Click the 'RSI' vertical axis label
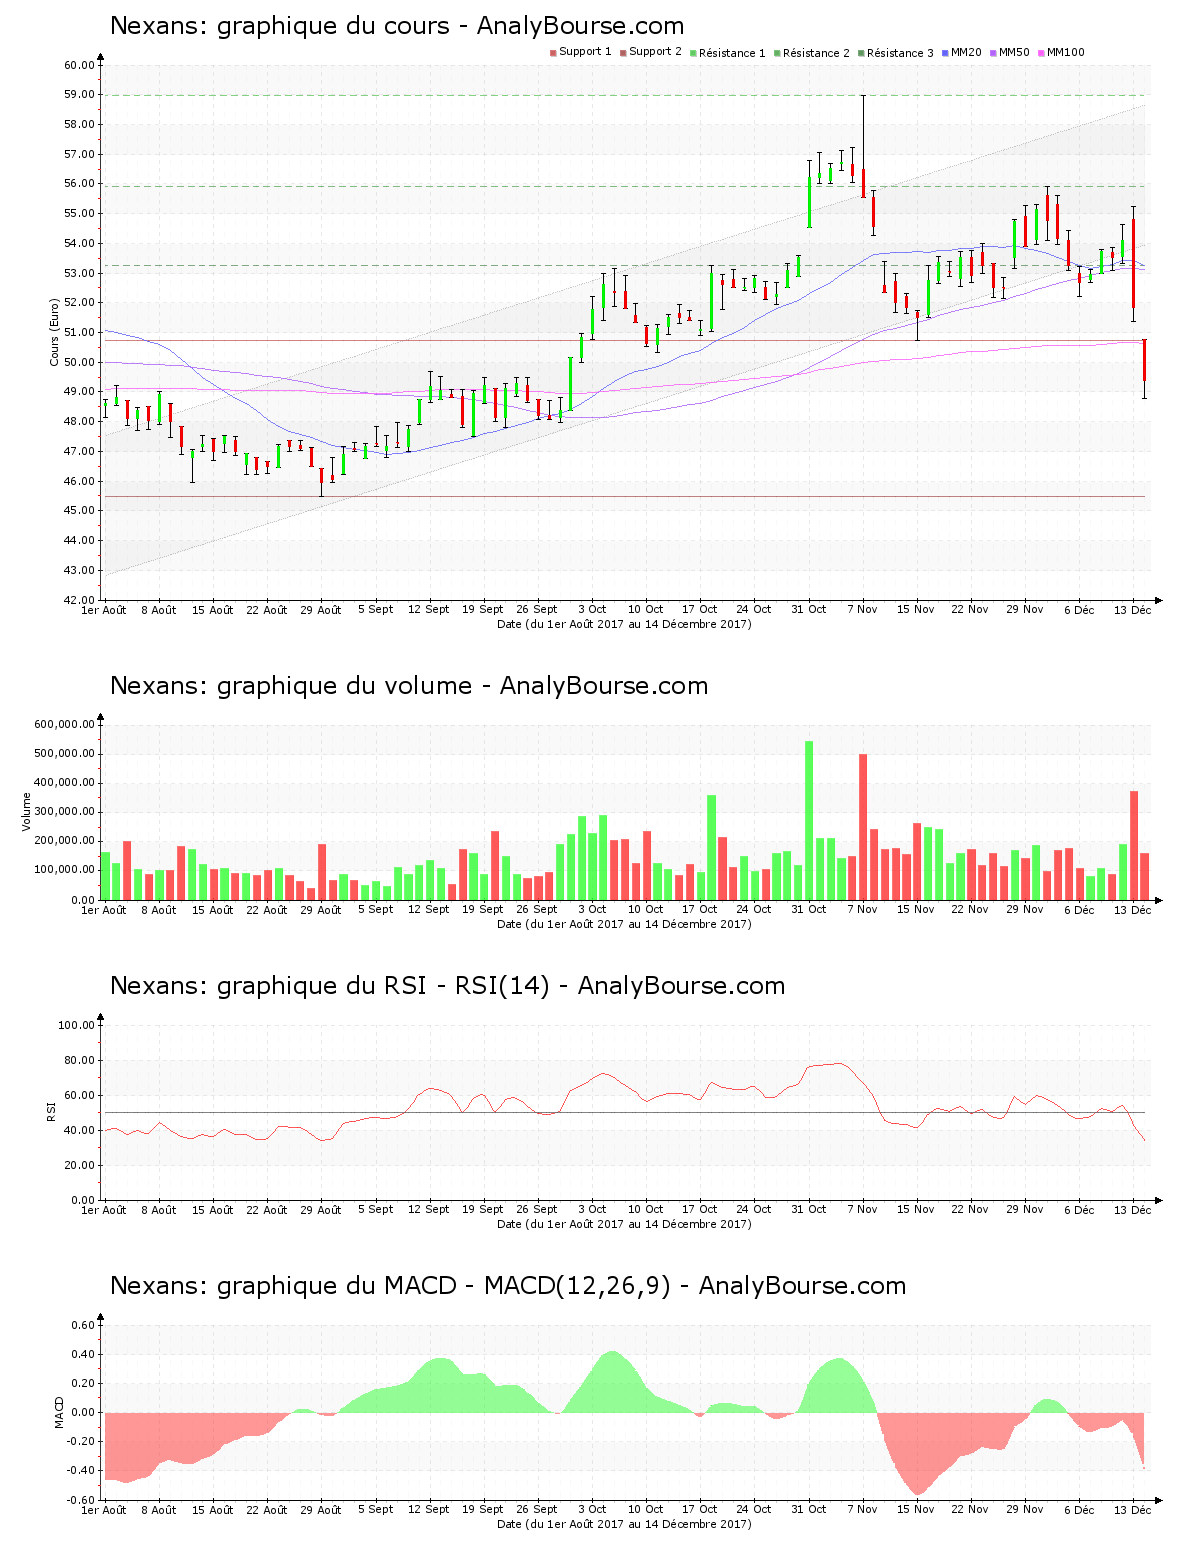This screenshot has width=1200, height=1550. click(51, 1112)
